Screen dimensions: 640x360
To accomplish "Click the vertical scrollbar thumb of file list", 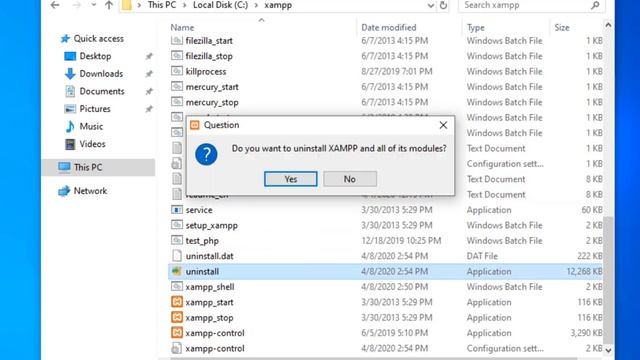I will click(608, 280).
